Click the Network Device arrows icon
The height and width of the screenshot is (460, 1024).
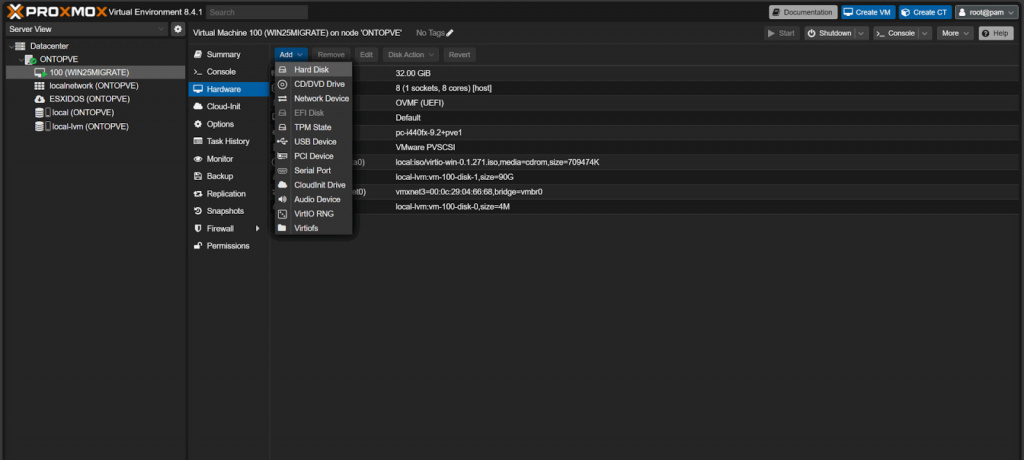(282, 98)
